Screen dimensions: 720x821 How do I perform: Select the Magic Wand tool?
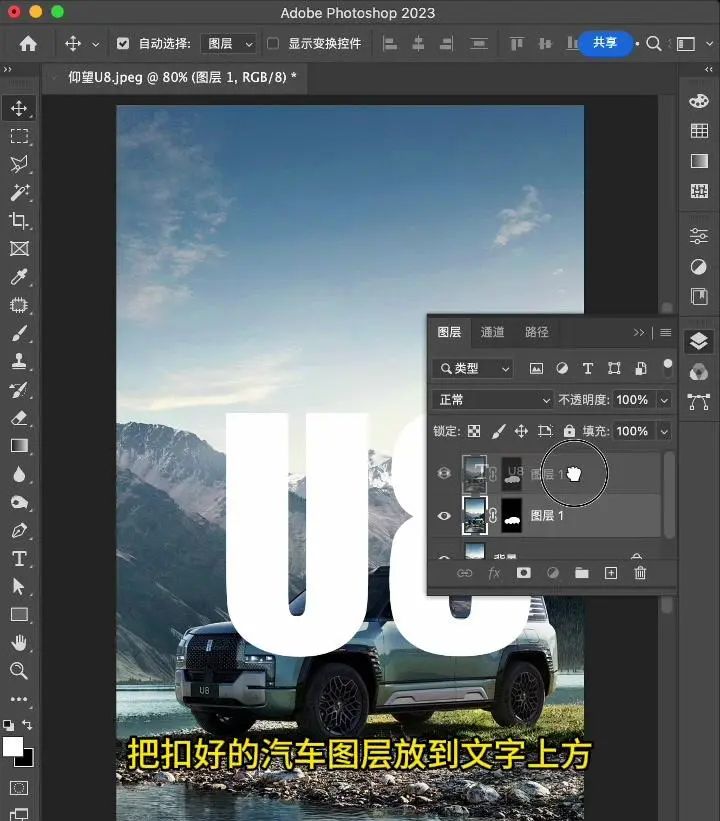click(x=19, y=192)
